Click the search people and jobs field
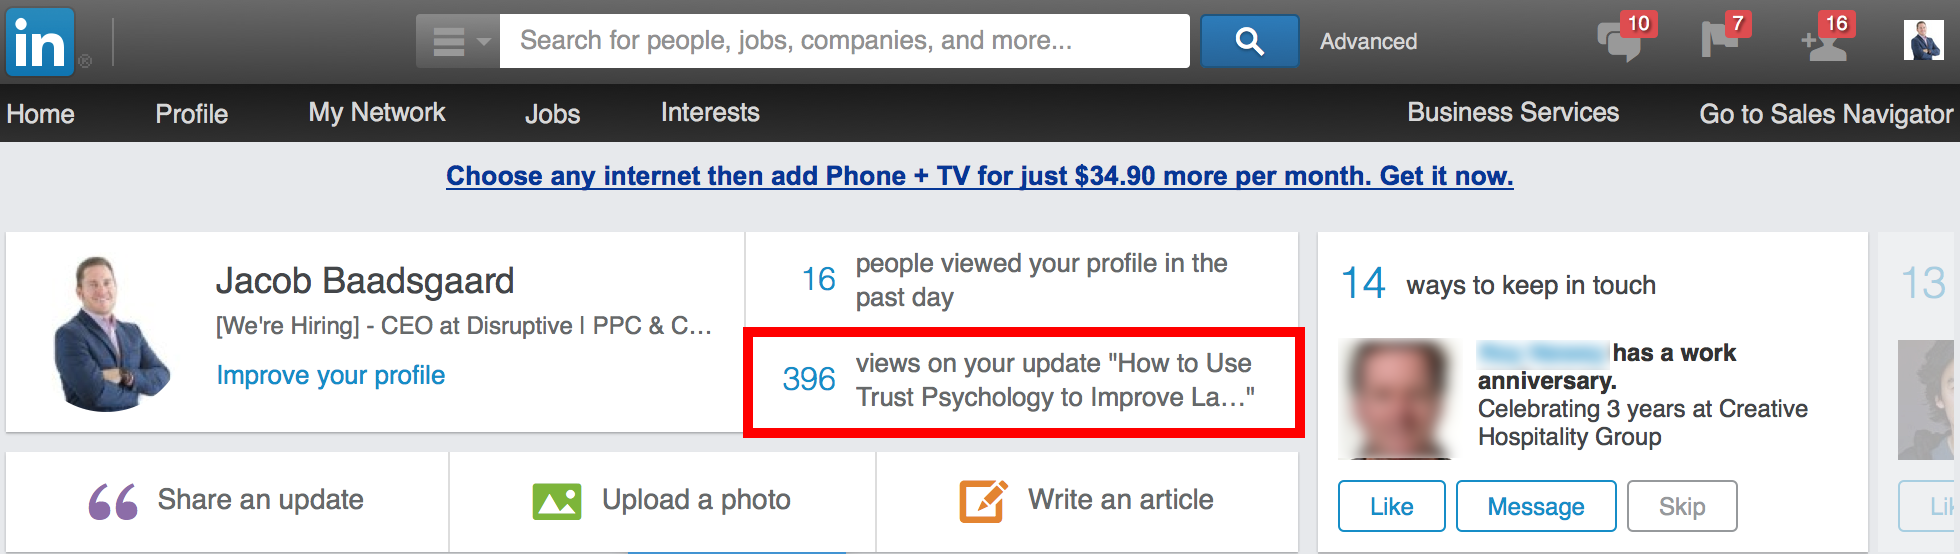Image resolution: width=1960 pixels, height=554 pixels. (845, 41)
